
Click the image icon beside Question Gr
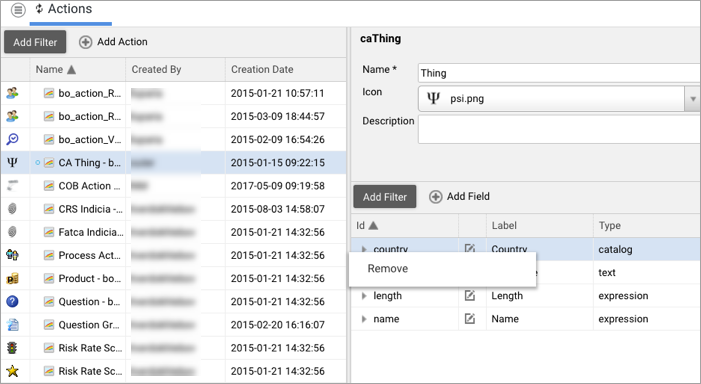coord(49,325)
